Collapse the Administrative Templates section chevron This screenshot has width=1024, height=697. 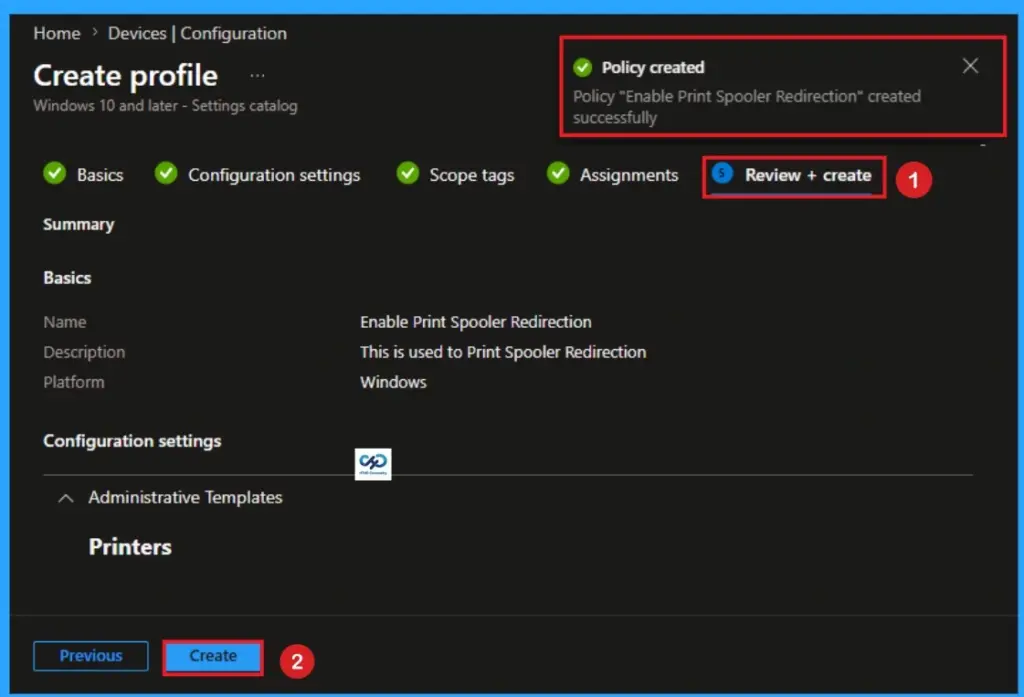(x=65, y=498)
